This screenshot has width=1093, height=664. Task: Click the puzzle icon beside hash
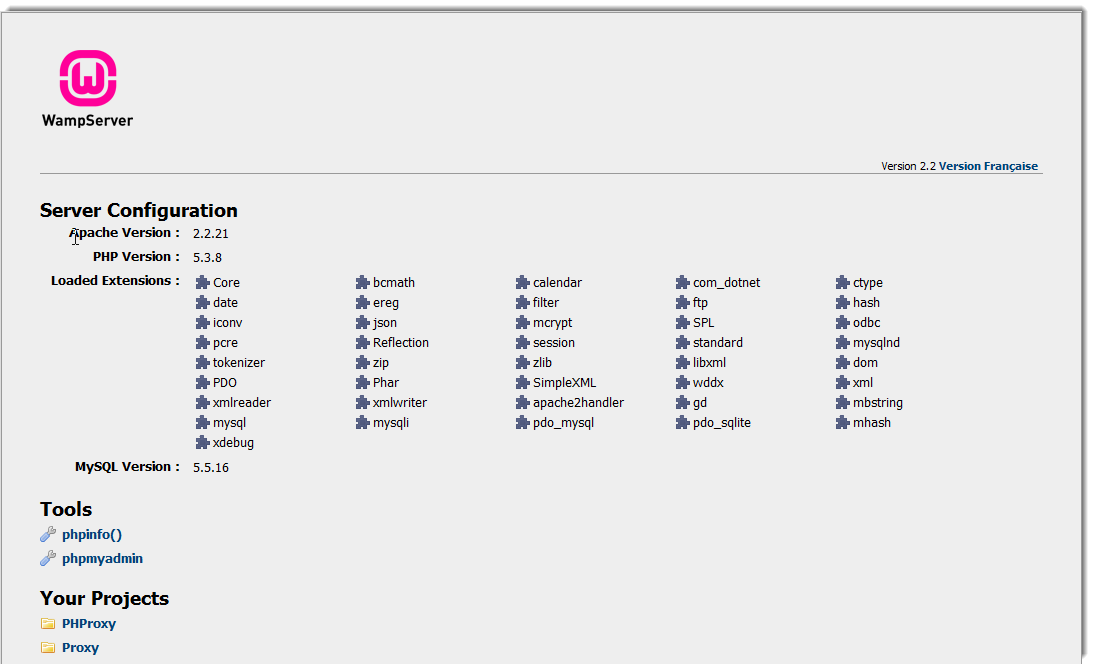click(x=843, y=302)
